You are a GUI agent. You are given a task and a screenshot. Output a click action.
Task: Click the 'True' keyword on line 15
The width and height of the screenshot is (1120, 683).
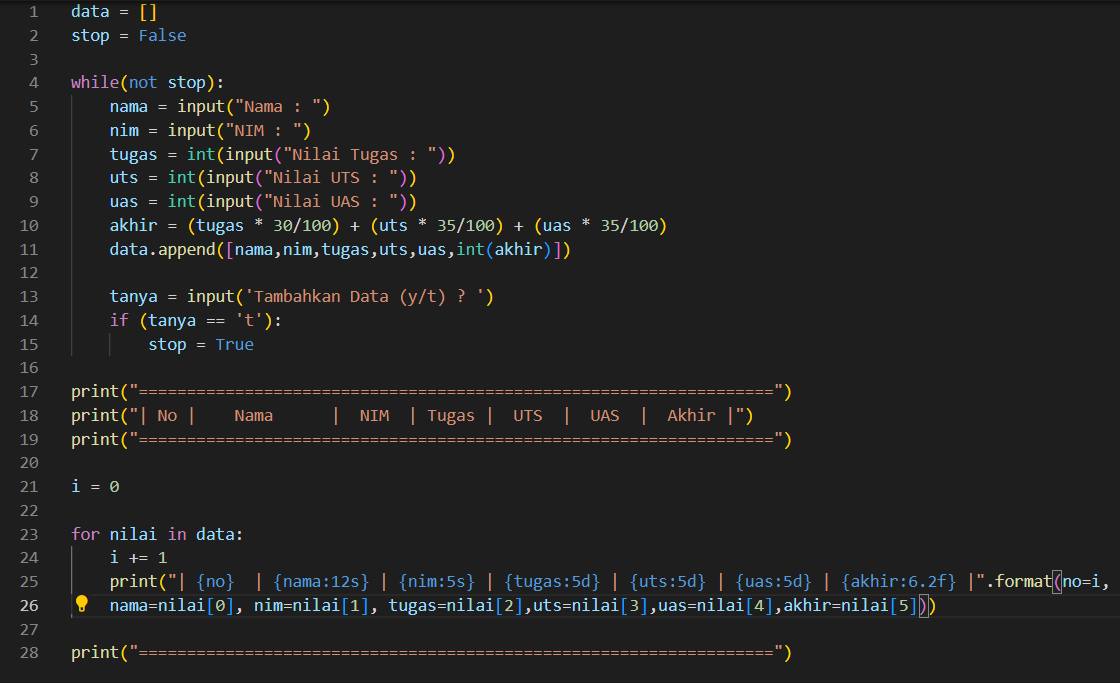coord(234,344)
